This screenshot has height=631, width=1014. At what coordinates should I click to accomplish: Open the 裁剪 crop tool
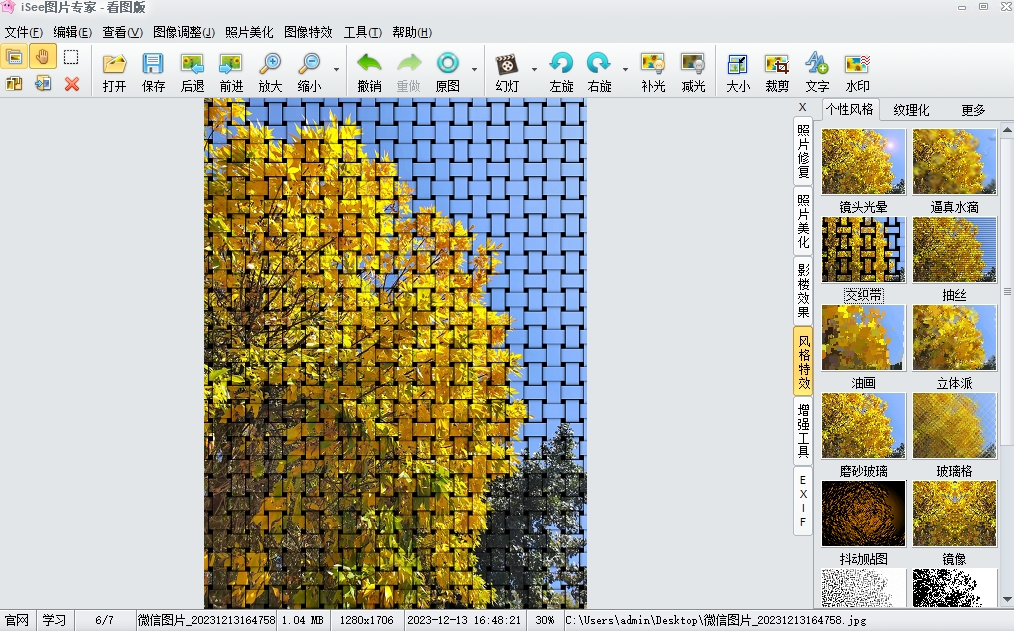(x=777, y=72)
